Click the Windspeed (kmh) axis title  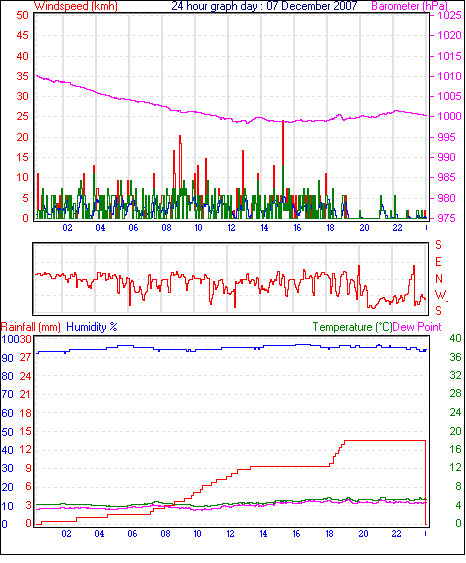[x=76, y=6]
